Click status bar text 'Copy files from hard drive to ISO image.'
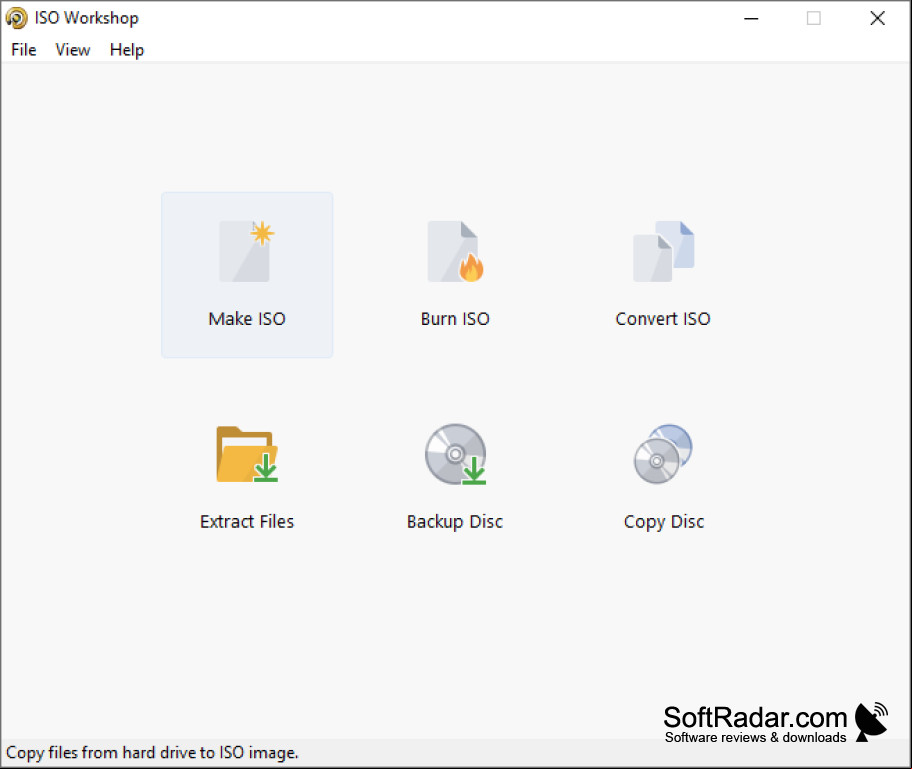The width and height of the screenshot is (912, 769). point(152,753)
